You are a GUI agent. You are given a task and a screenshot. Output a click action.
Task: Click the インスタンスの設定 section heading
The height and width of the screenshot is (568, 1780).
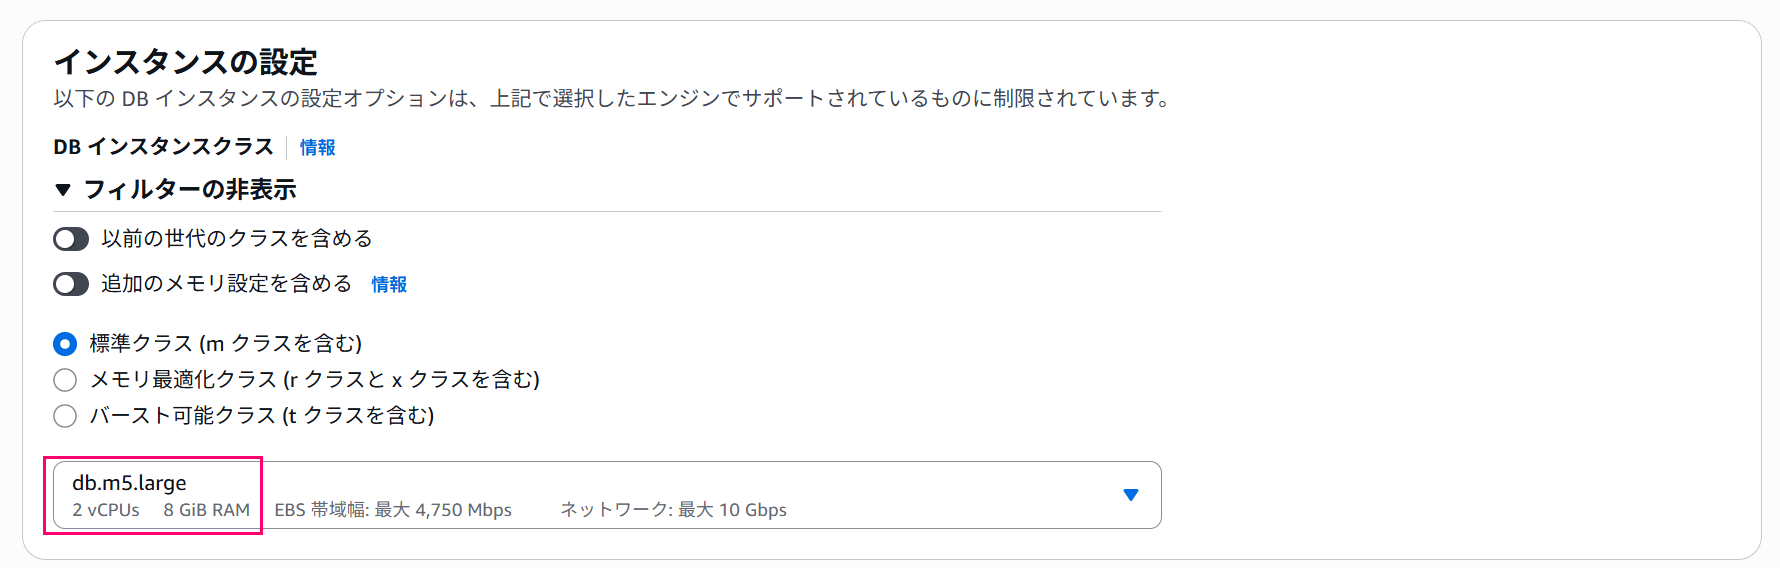pyautogui.click(x=185, y=62)
